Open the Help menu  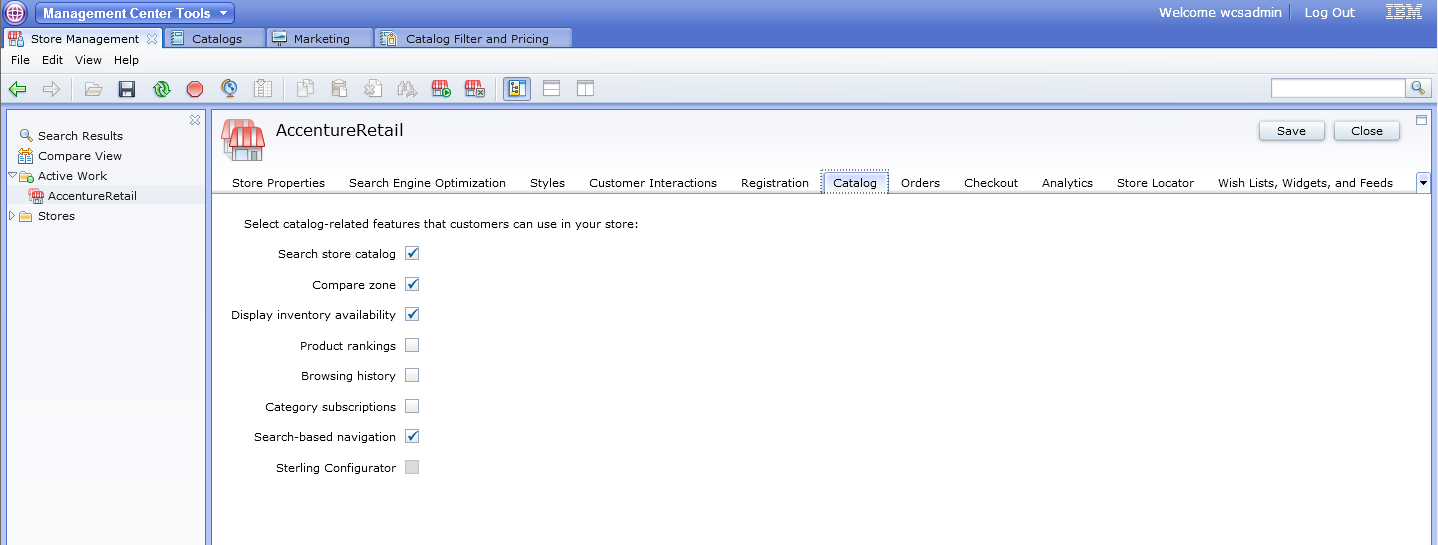point(126,60)
